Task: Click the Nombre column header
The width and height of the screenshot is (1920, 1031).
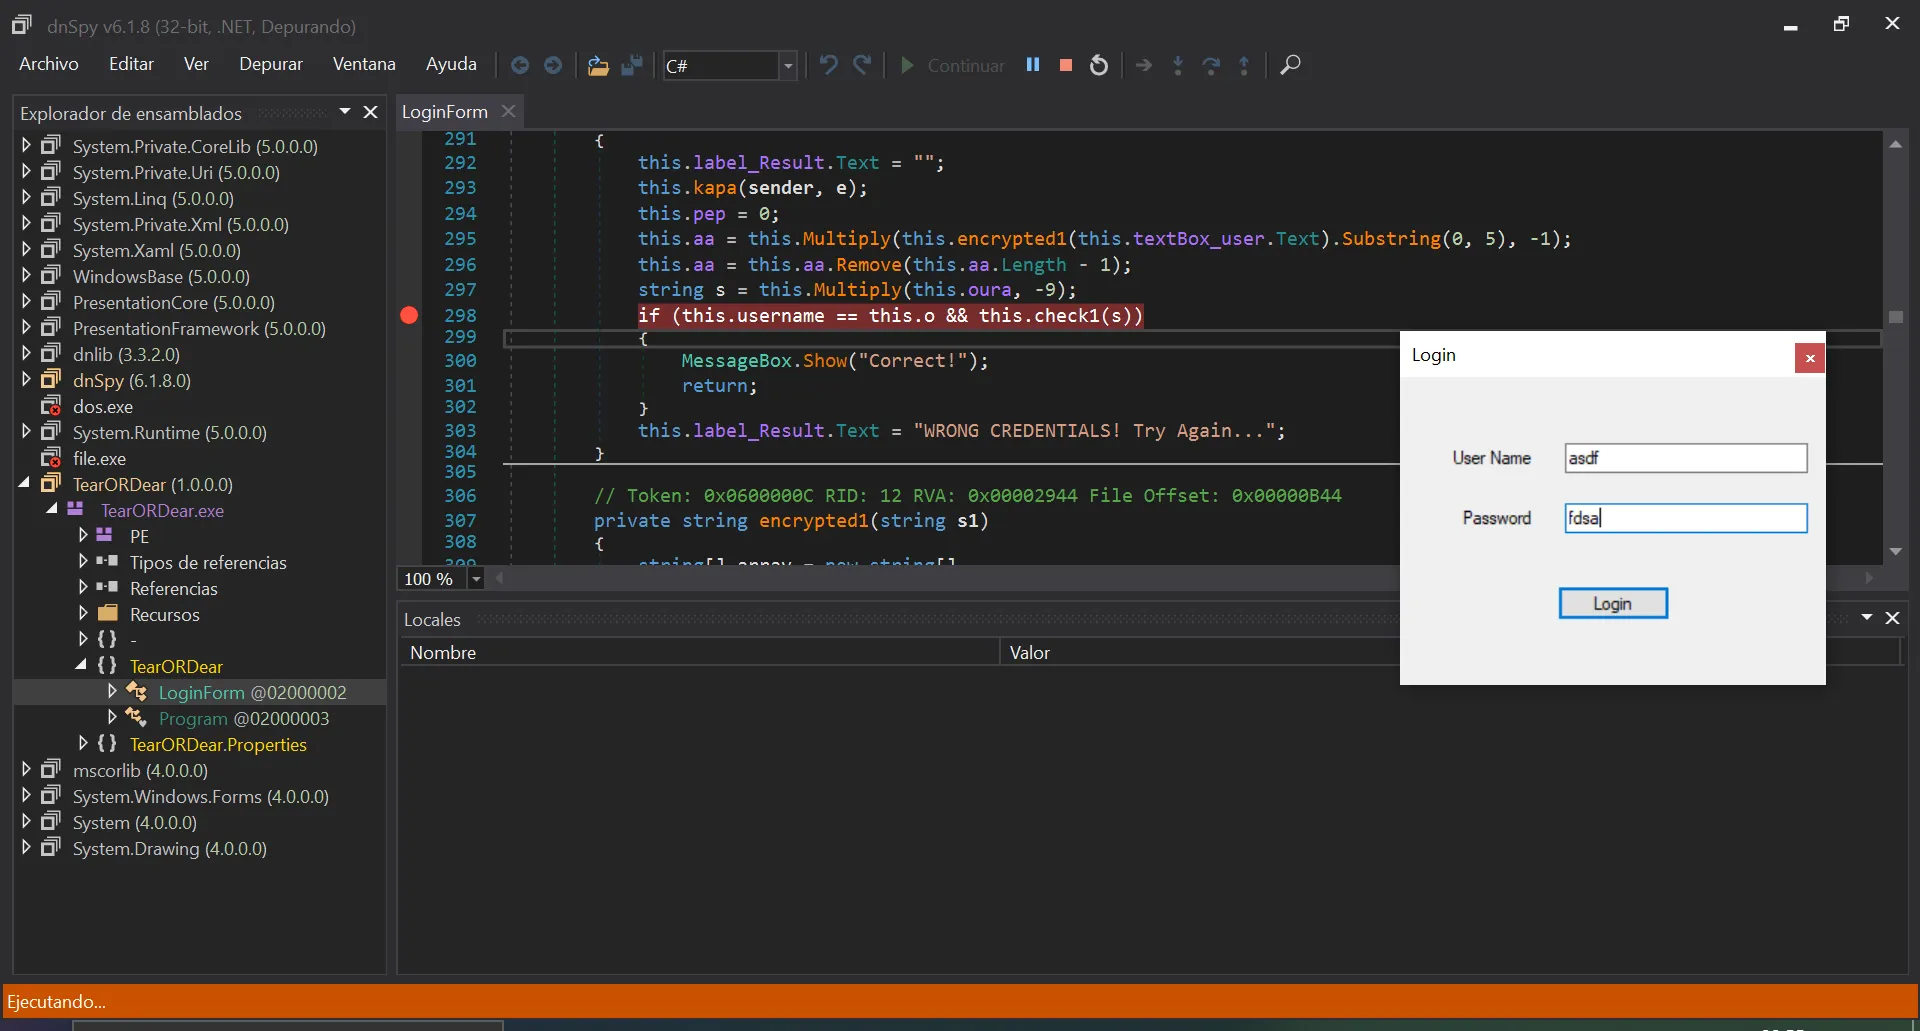Action: [x=700, y=653]
